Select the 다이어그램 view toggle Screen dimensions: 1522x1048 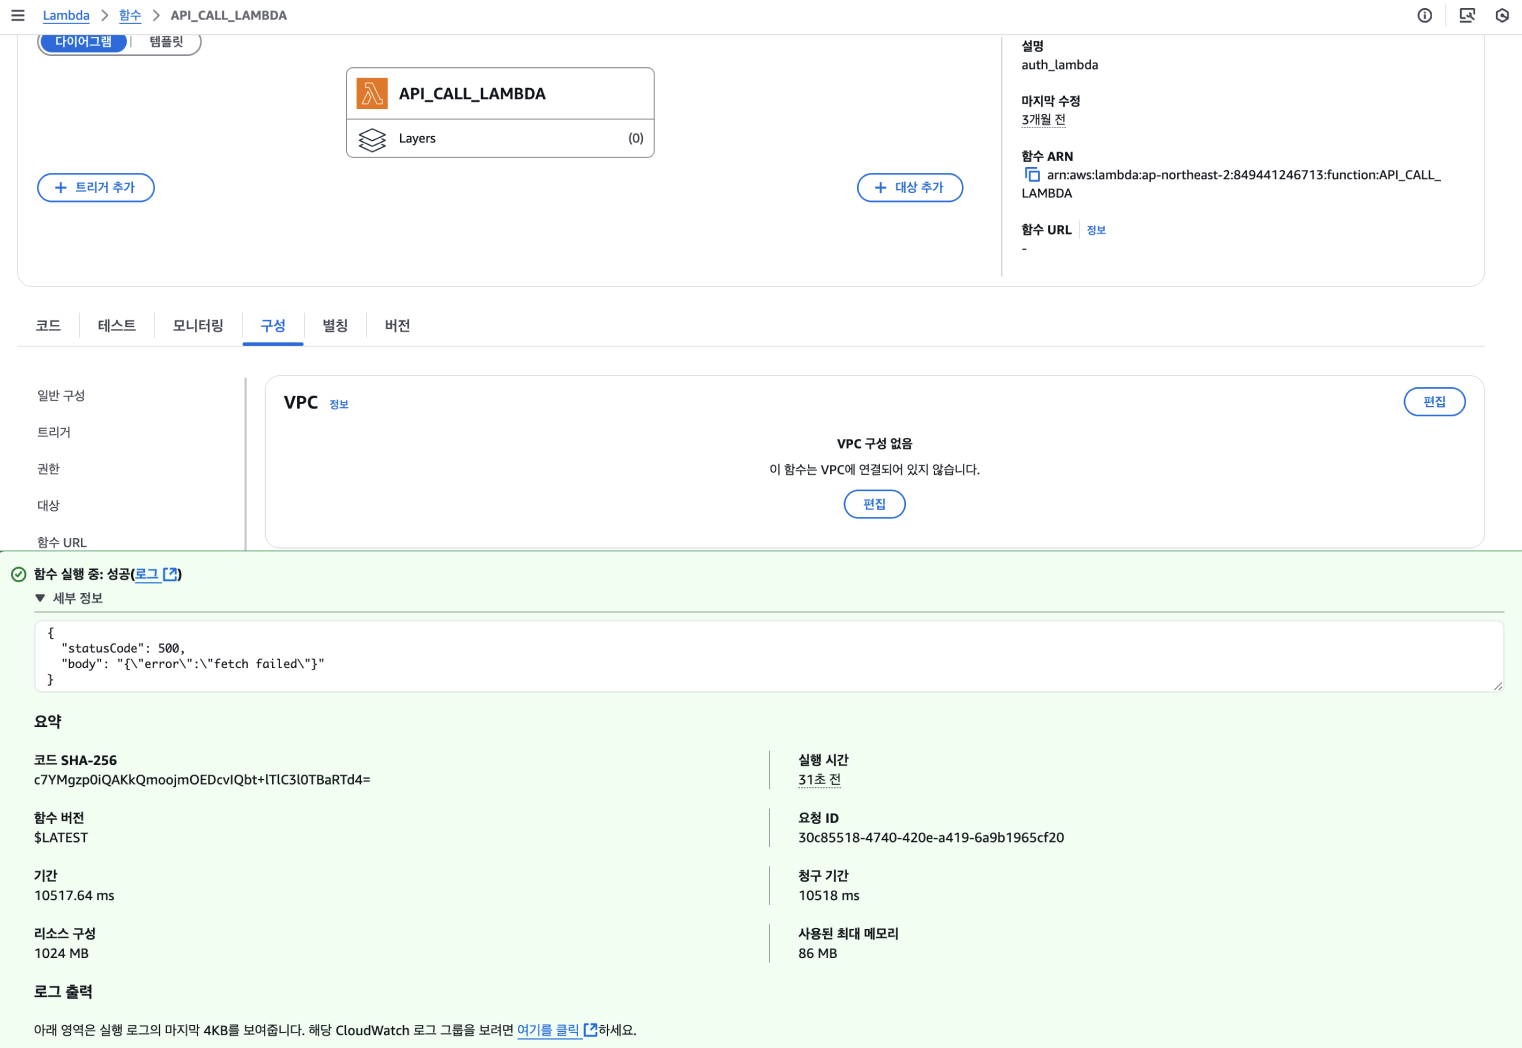tap(84, 42)
